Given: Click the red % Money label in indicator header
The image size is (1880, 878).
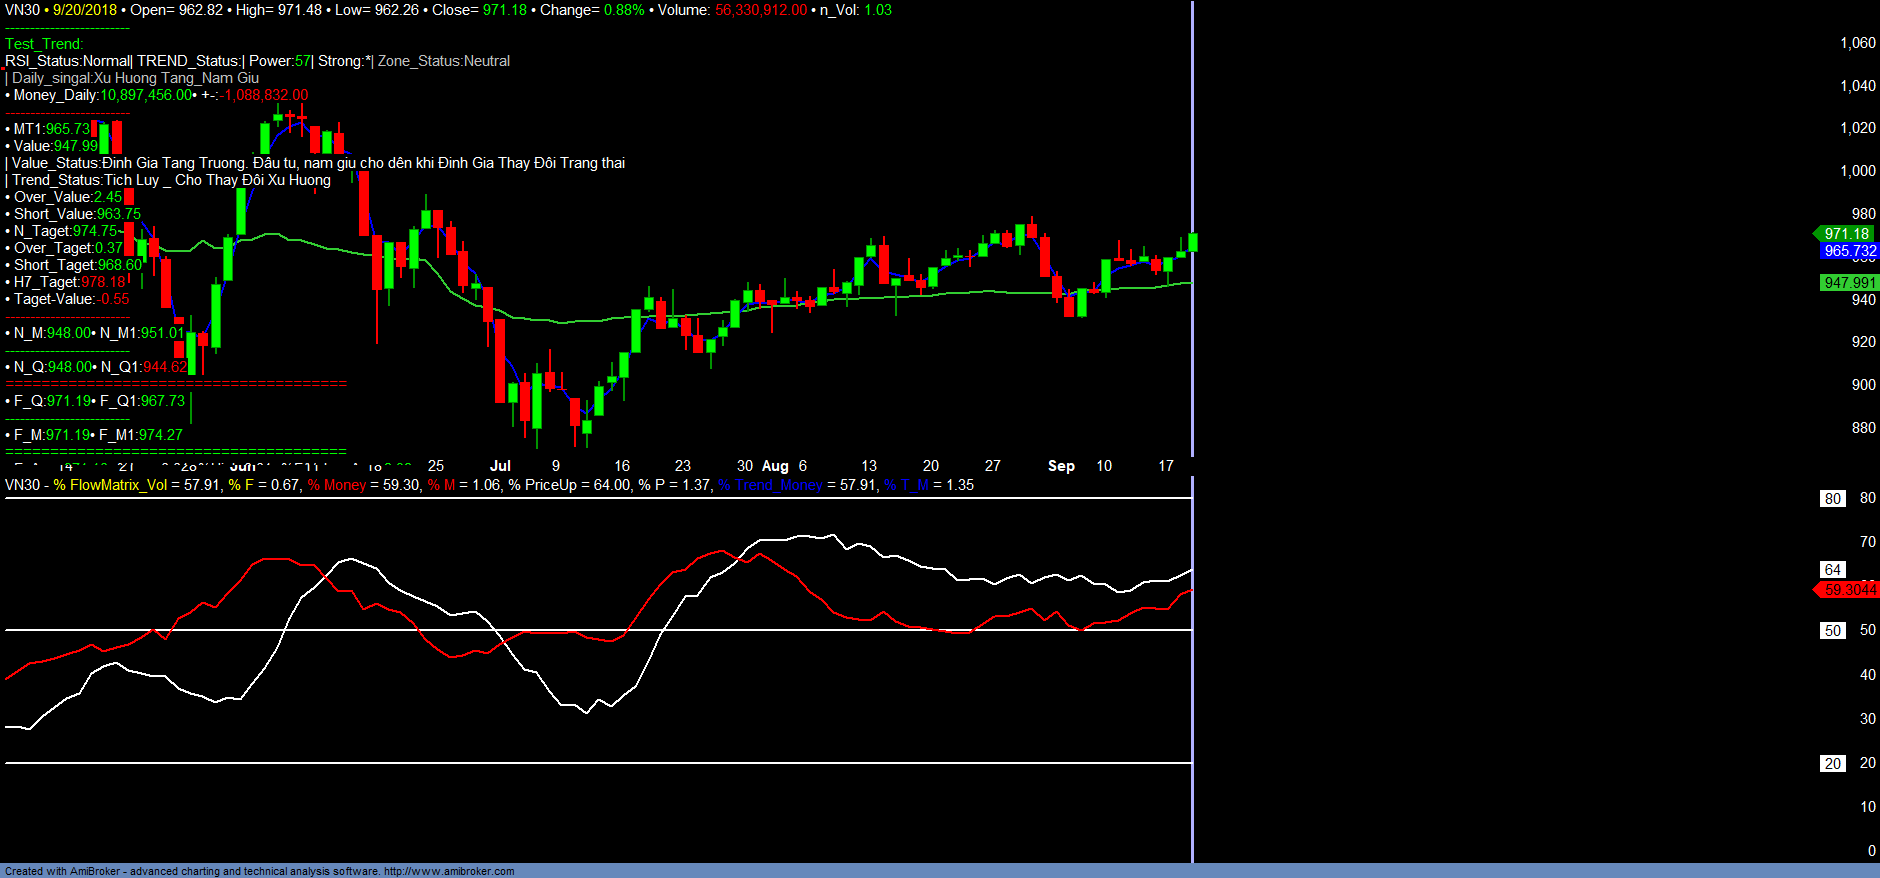Looking at the screenshot, I should tap(337, 485).
